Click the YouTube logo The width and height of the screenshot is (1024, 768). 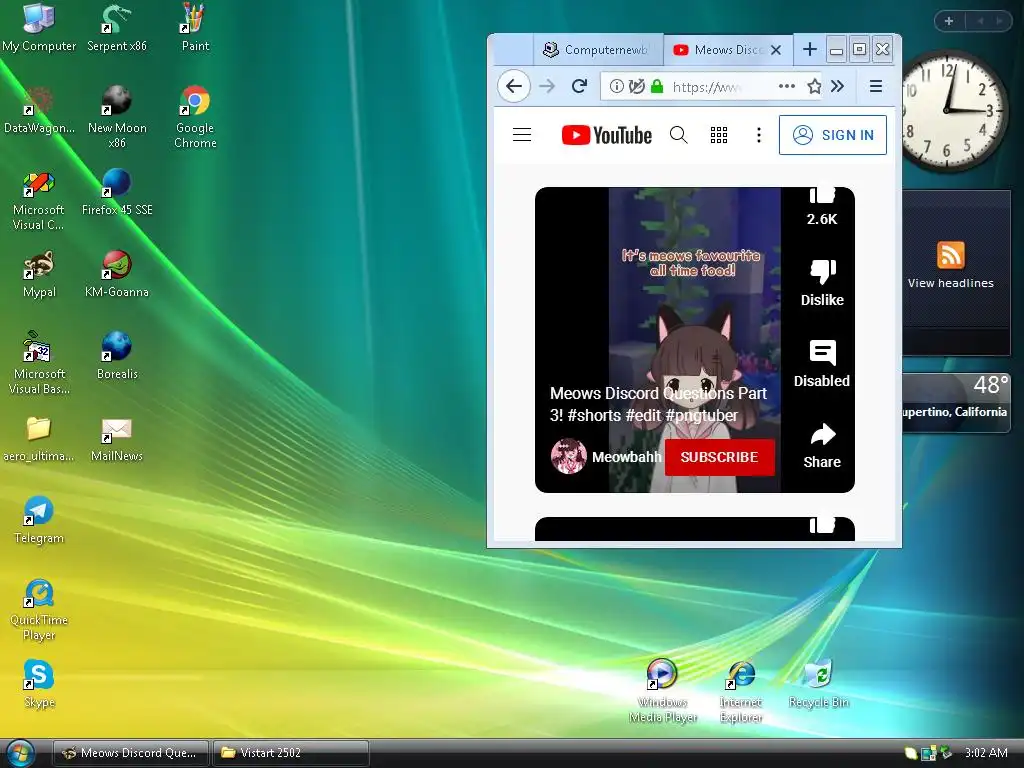(607, 135)
